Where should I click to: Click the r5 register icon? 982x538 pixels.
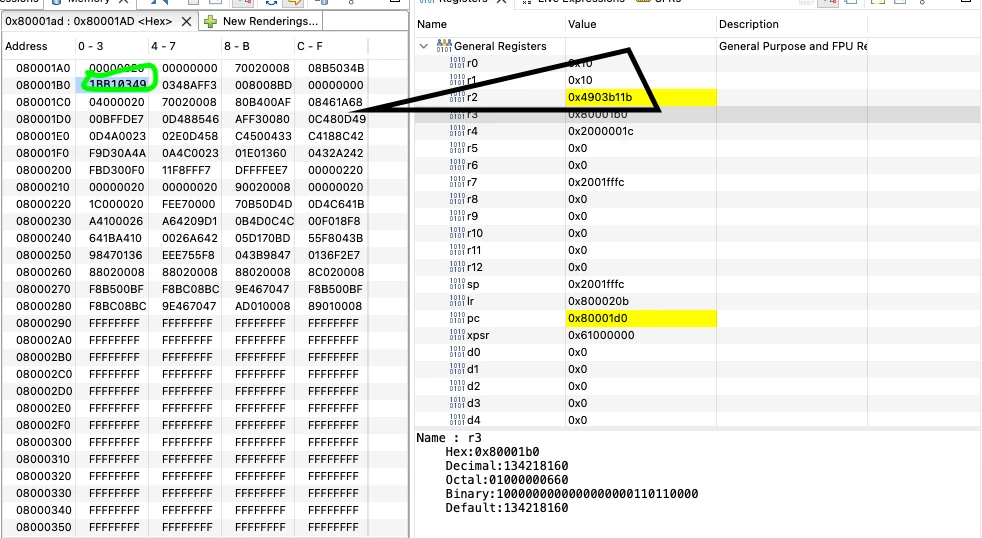pos(457,148)
